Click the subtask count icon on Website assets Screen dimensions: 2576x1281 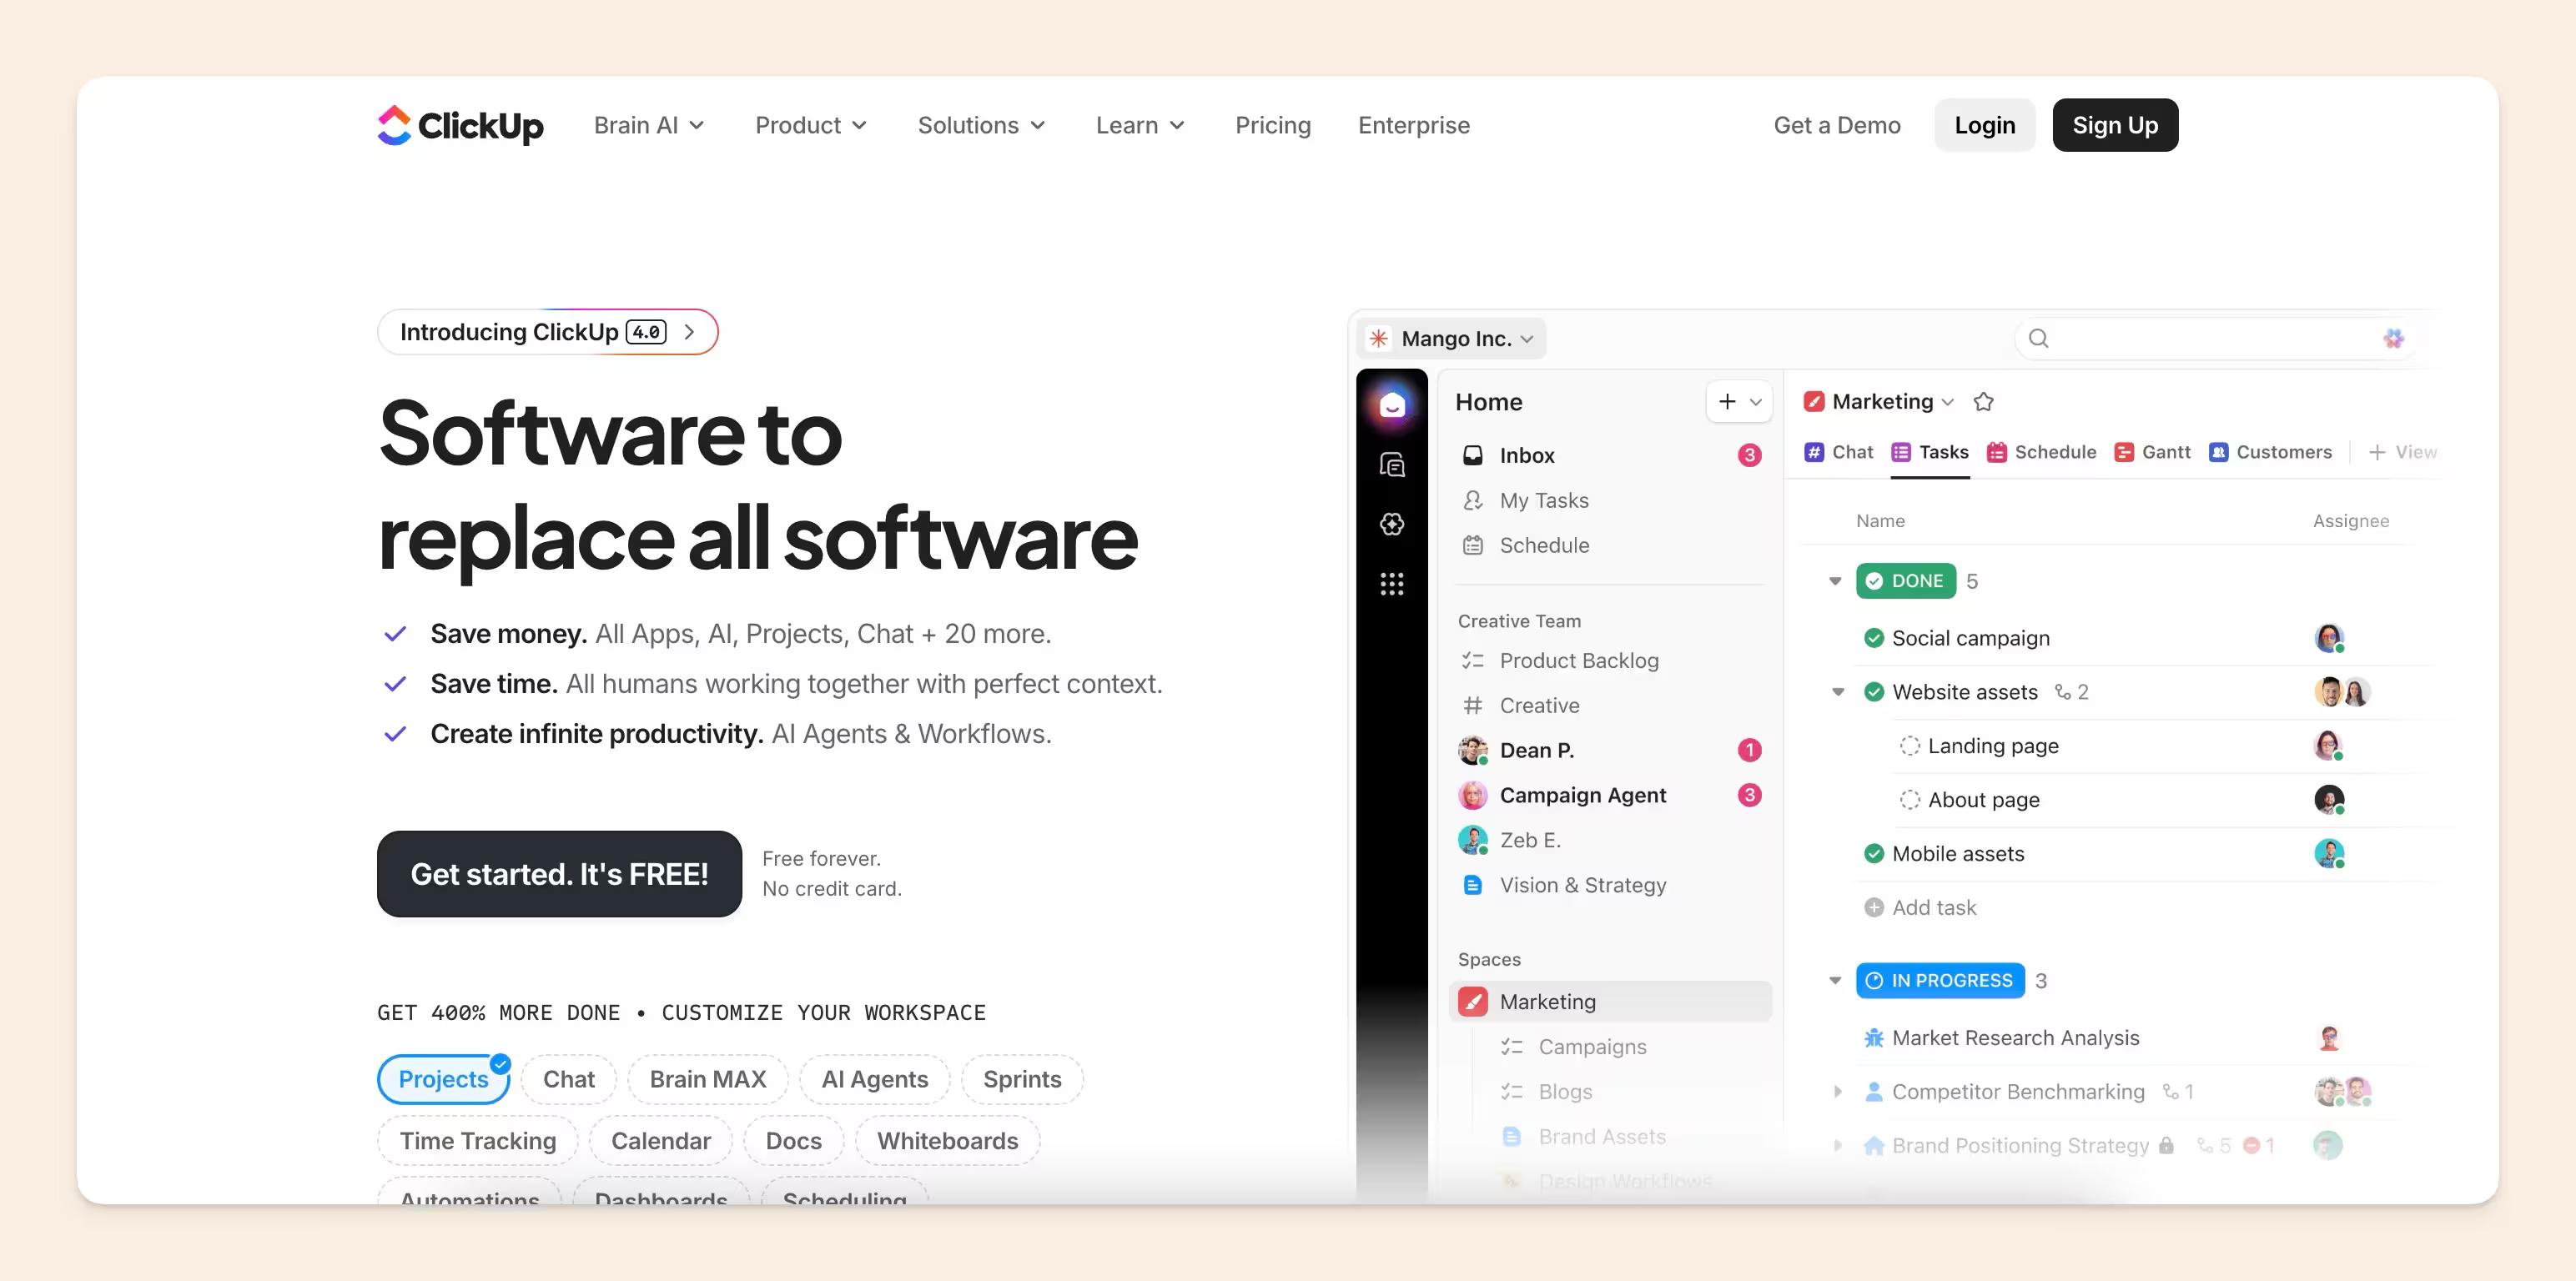(x=2062, y=692)
